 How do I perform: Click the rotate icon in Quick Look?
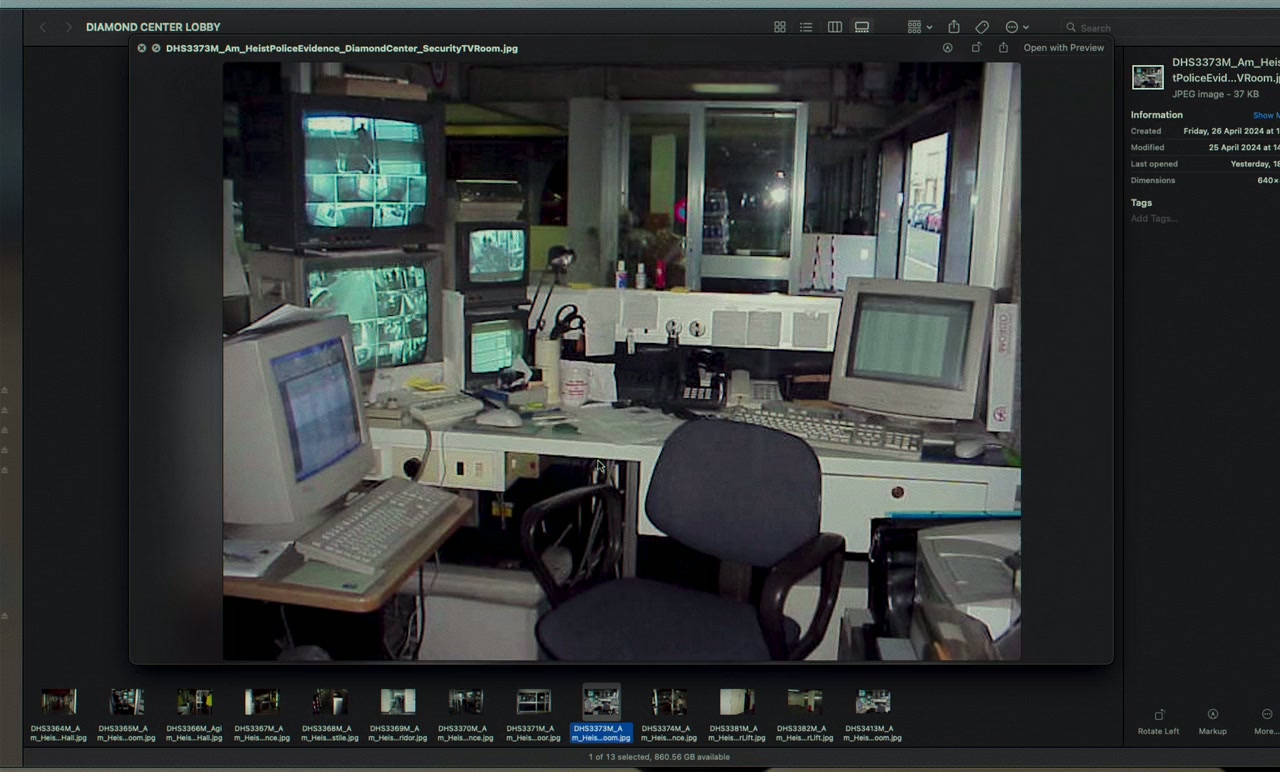point(976,48)
